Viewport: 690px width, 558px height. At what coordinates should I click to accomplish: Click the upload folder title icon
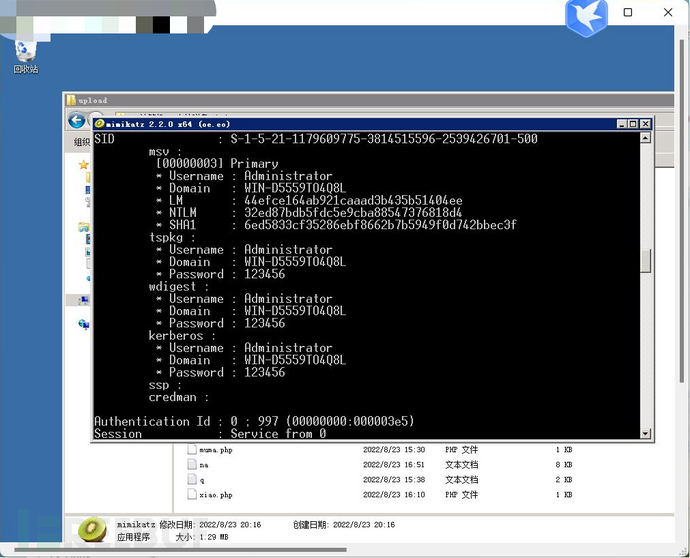(x=71, y=100)
